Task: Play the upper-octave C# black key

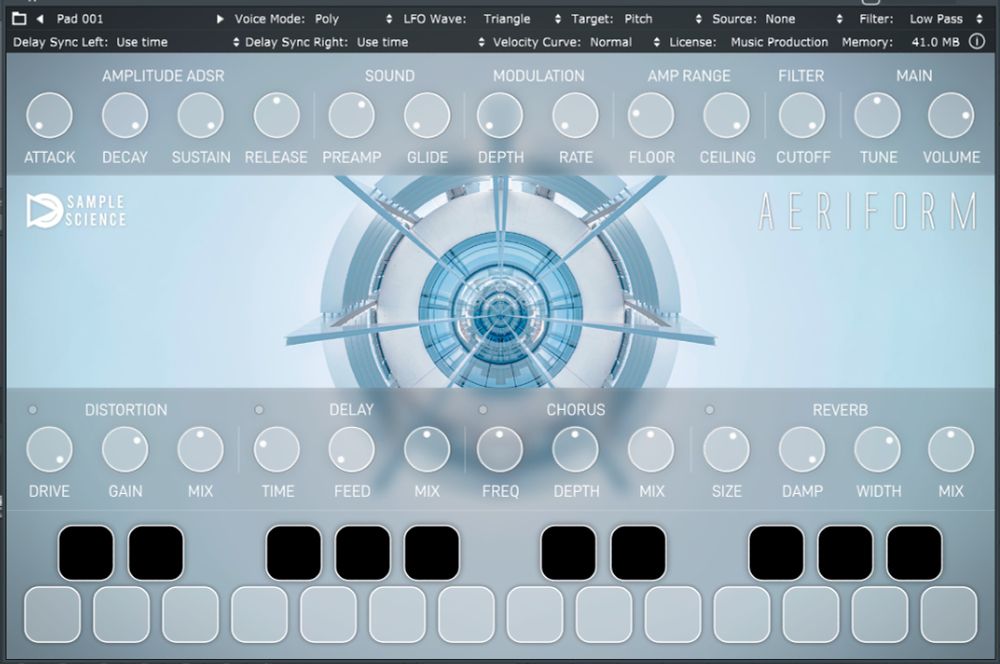Action: point(569,553)
